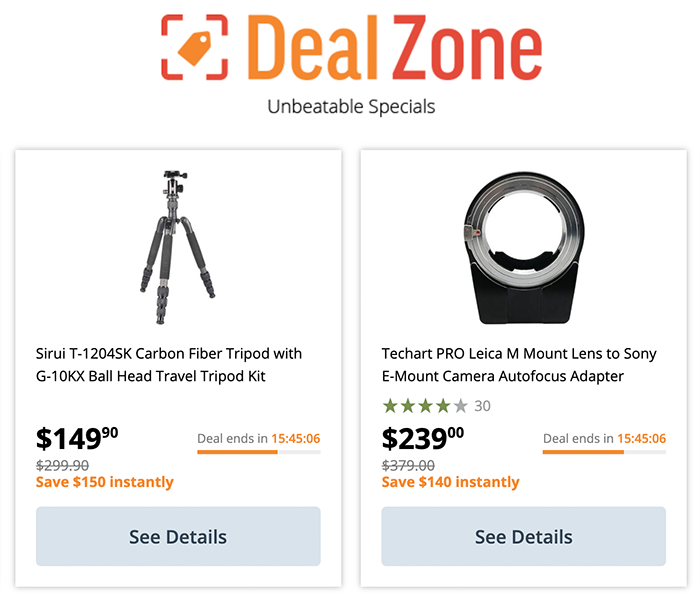Click the tripod Deal ends in timer
700x597 pixels.
pyautogui.click(x=259, y=438)
